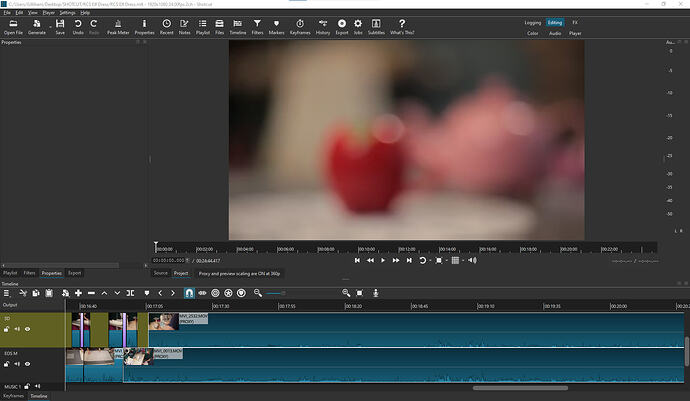This screenshot has width=690, height=401.
Task: Open the Notes panel
Action: 184,27
